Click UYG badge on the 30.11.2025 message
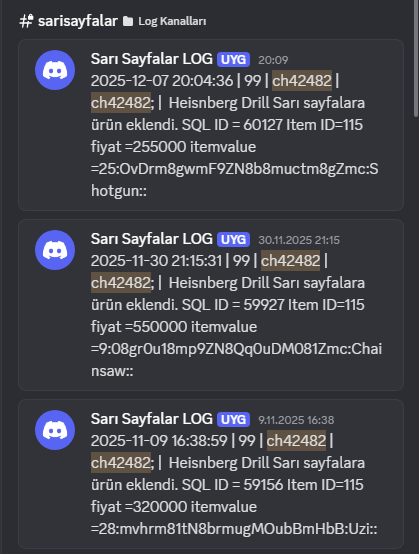This screenshot has width=419, height=554. 233,240
